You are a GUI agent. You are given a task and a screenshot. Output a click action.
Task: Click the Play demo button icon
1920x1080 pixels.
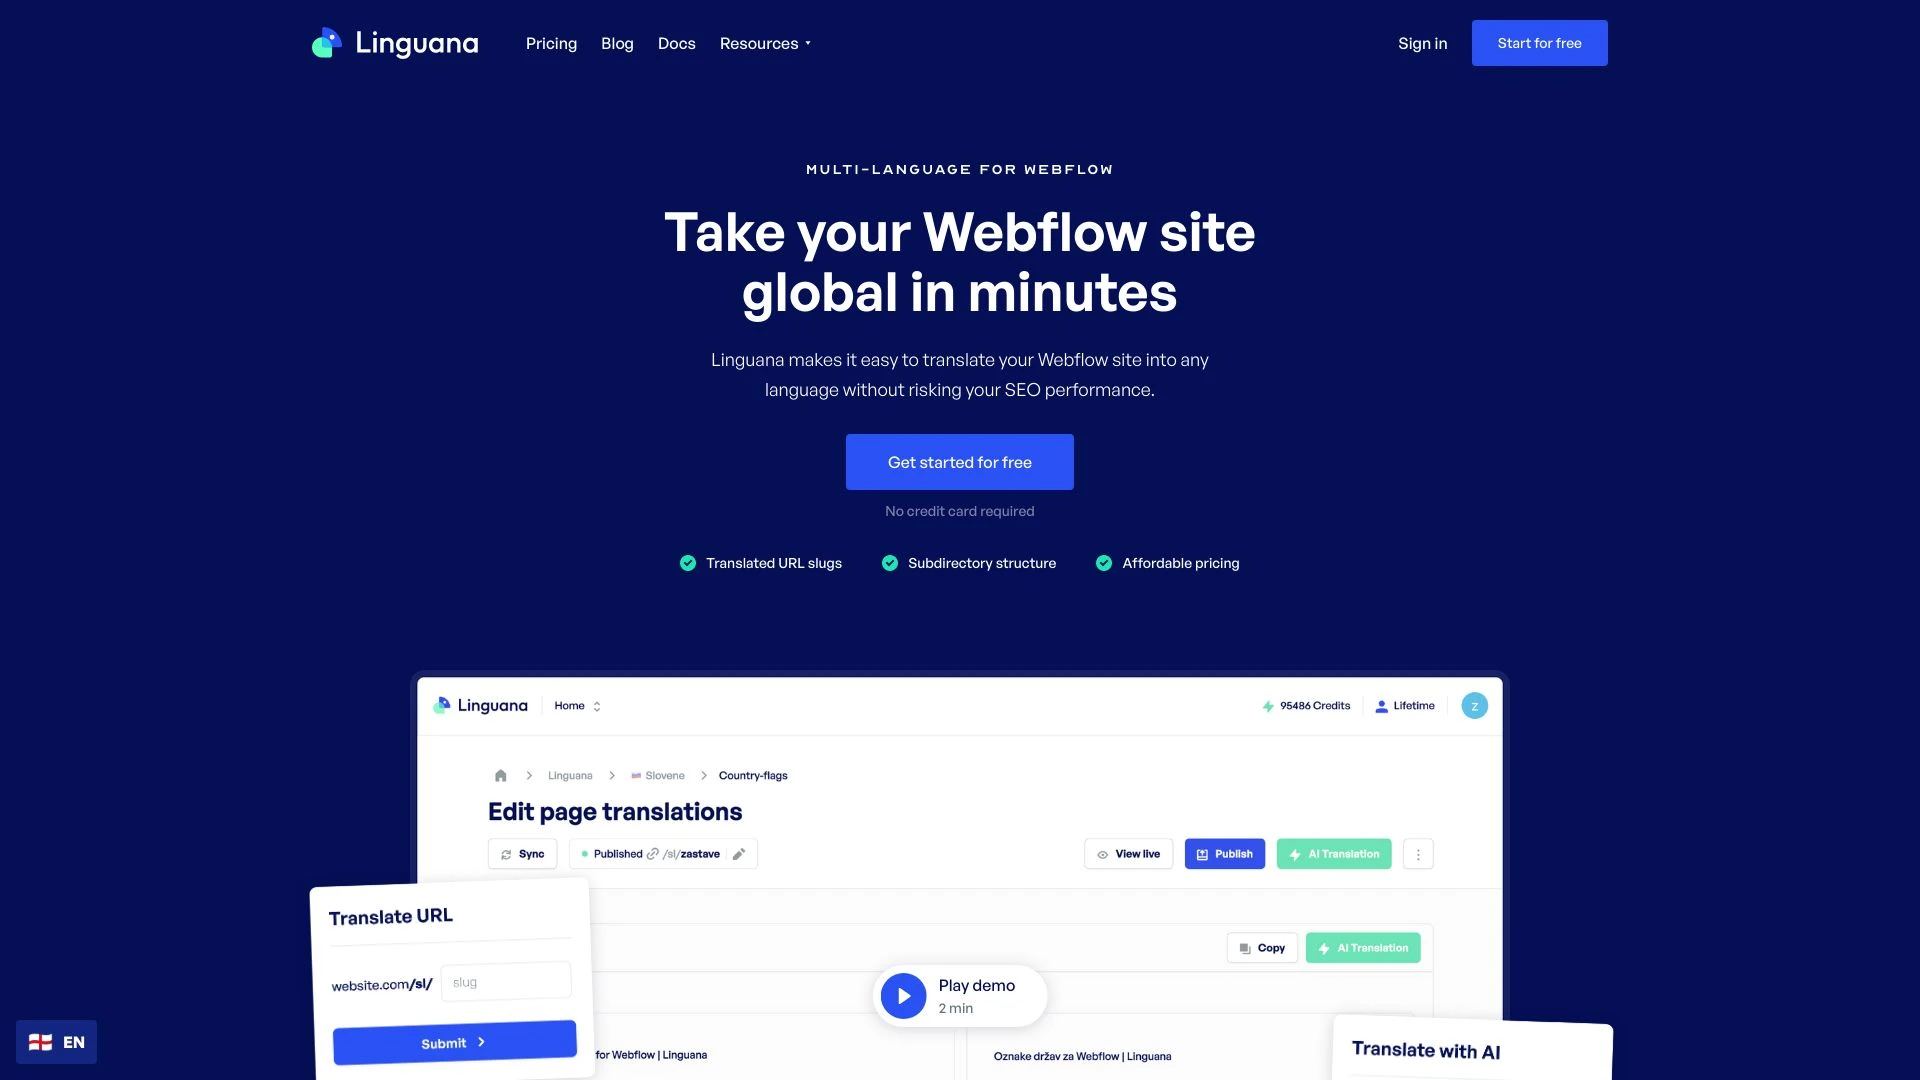902,994
